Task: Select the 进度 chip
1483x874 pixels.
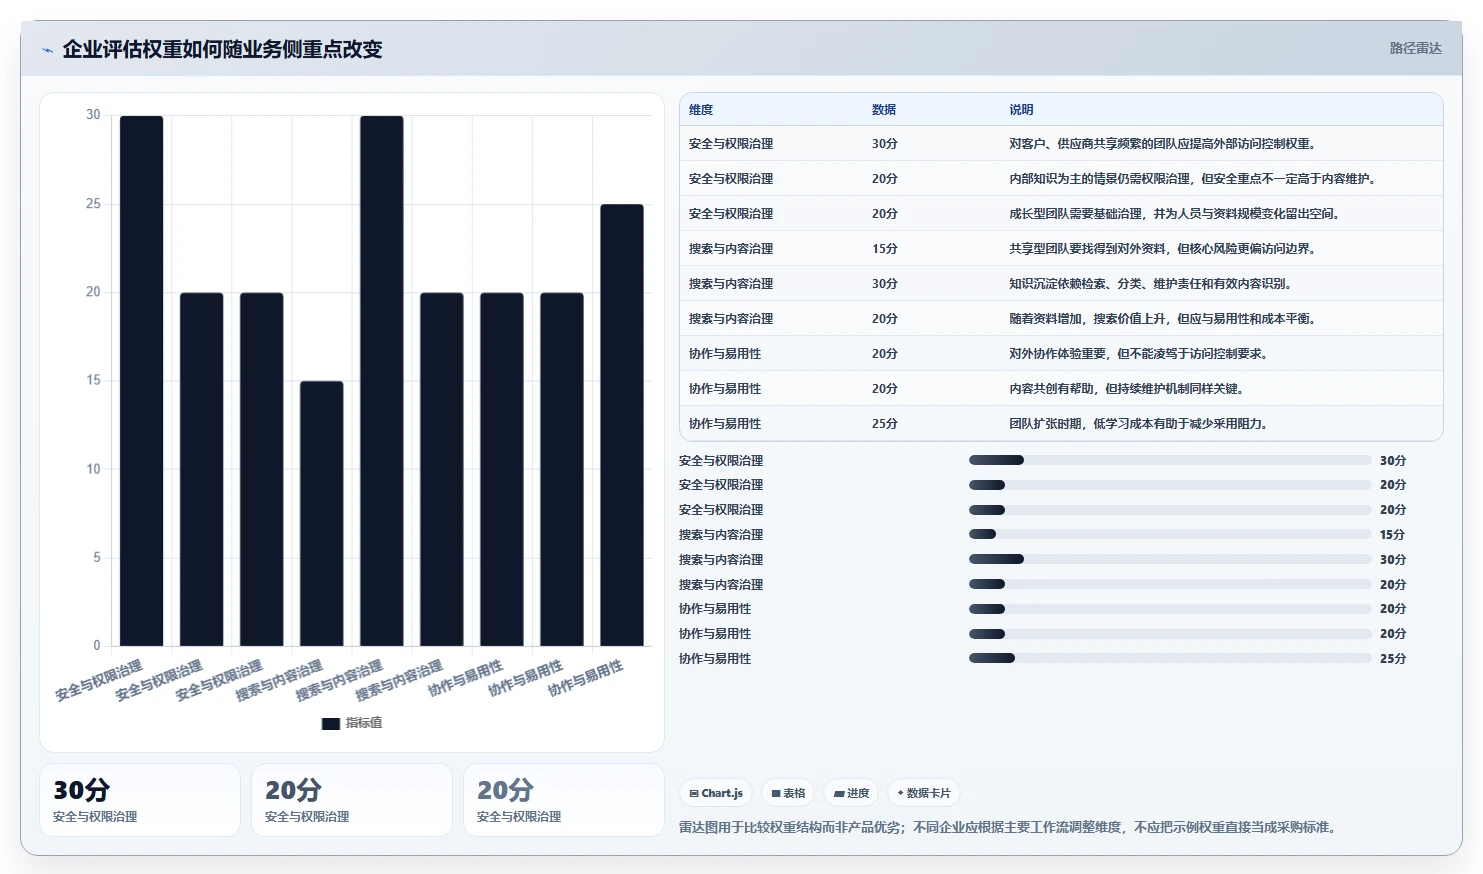Action: click(x=851, y=793)
